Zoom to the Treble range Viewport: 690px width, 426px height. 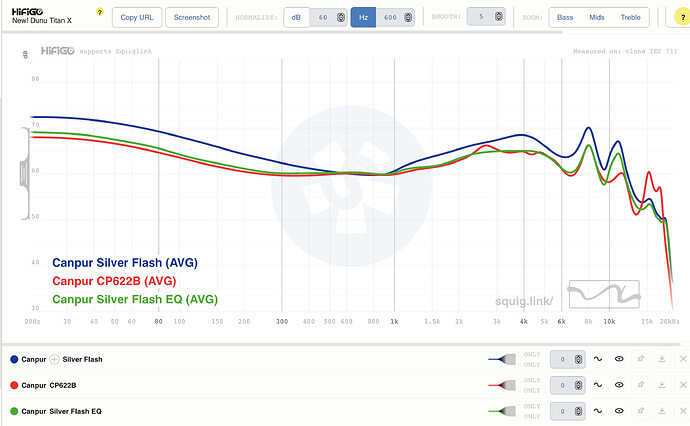click(631, 17)
